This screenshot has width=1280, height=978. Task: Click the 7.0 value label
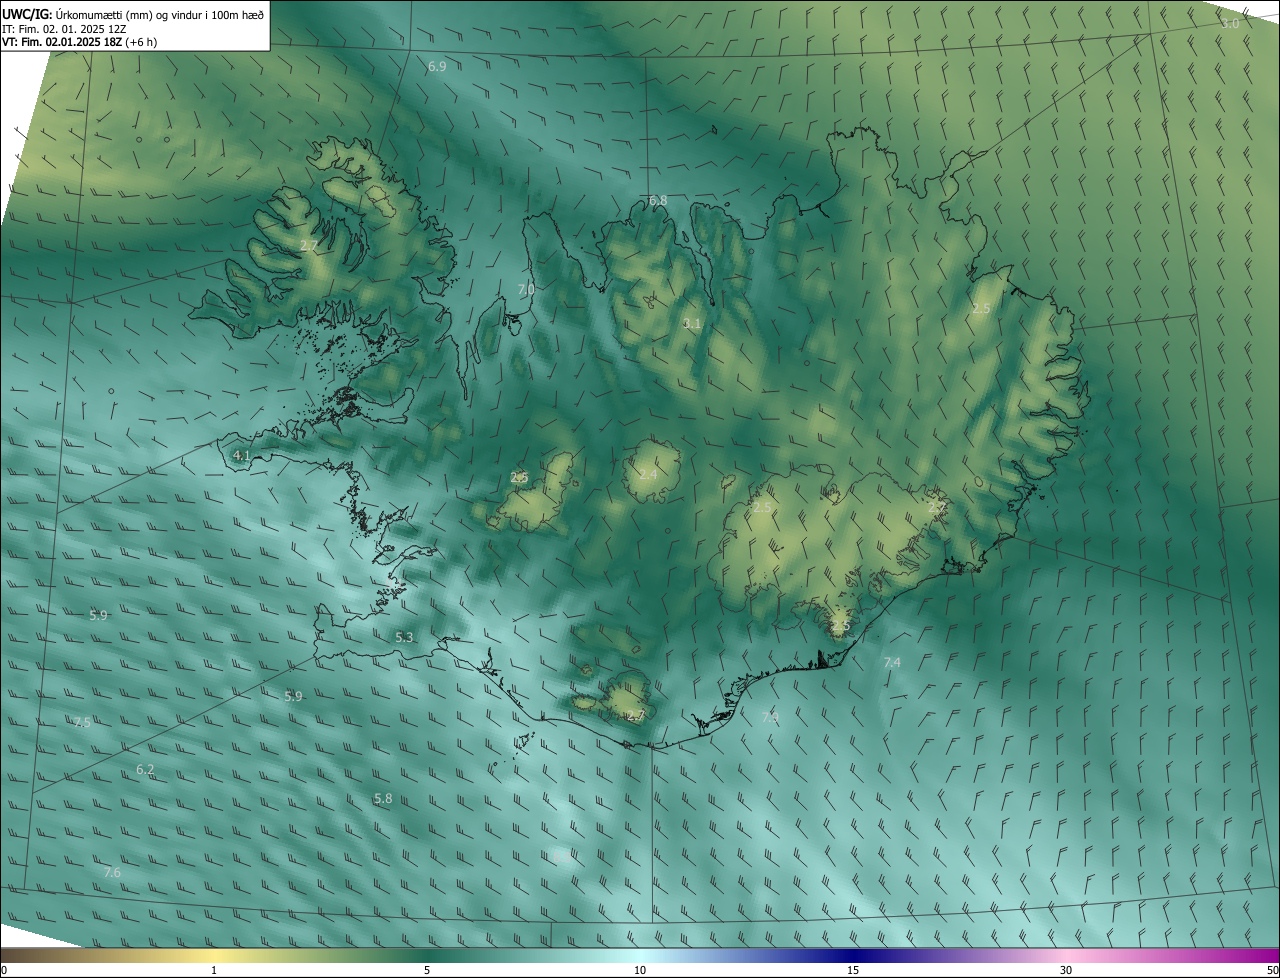pyautogui.click(x=526, y=289)
